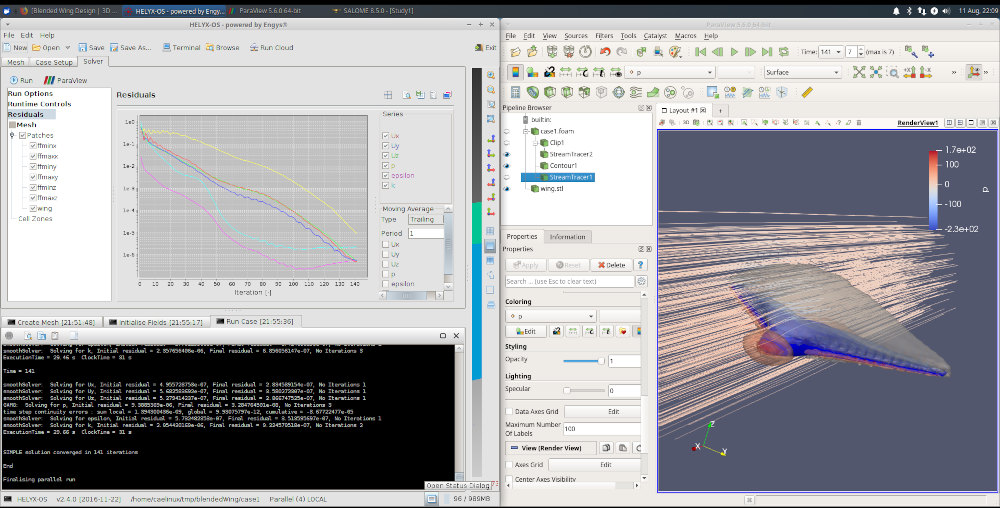Open the Moving Average Type dropdown
1000x508 pixels.
point(425,219)
